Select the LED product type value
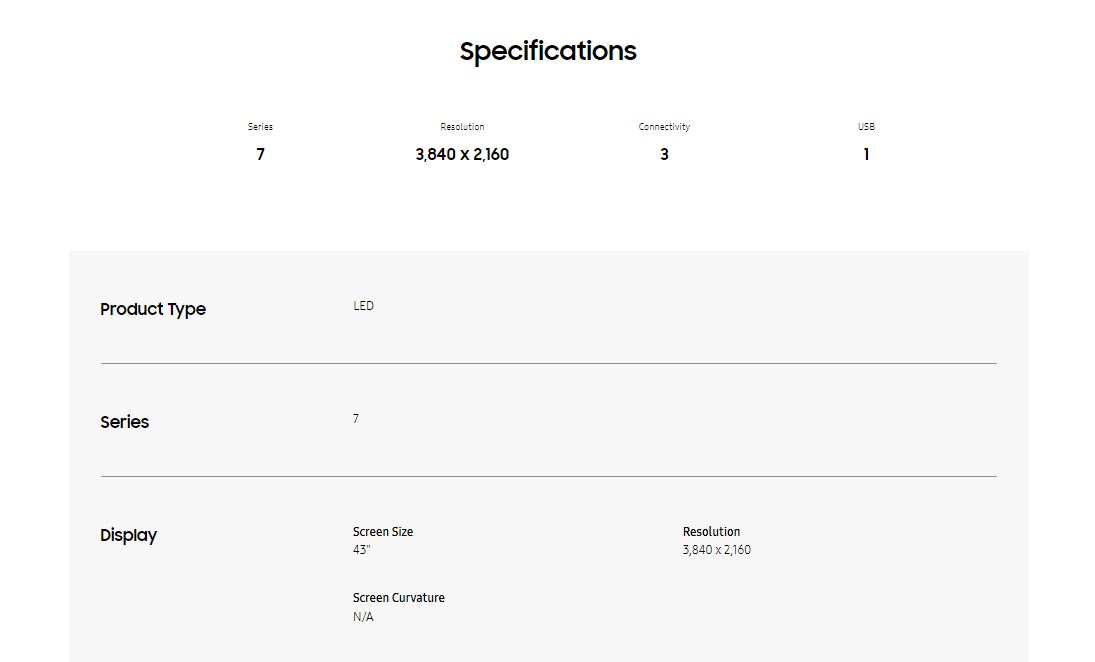The height and width of the screenshot is (662, 1095). (x=363, y=306)
